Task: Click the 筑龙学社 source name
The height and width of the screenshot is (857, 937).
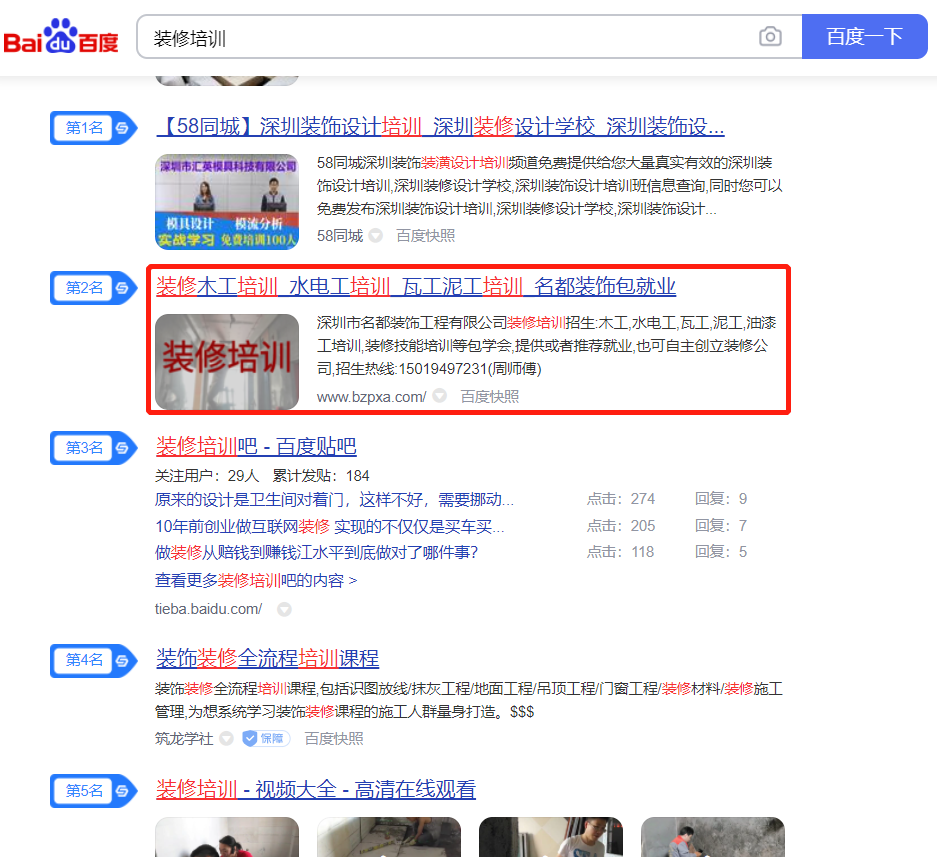Action: 184,739
